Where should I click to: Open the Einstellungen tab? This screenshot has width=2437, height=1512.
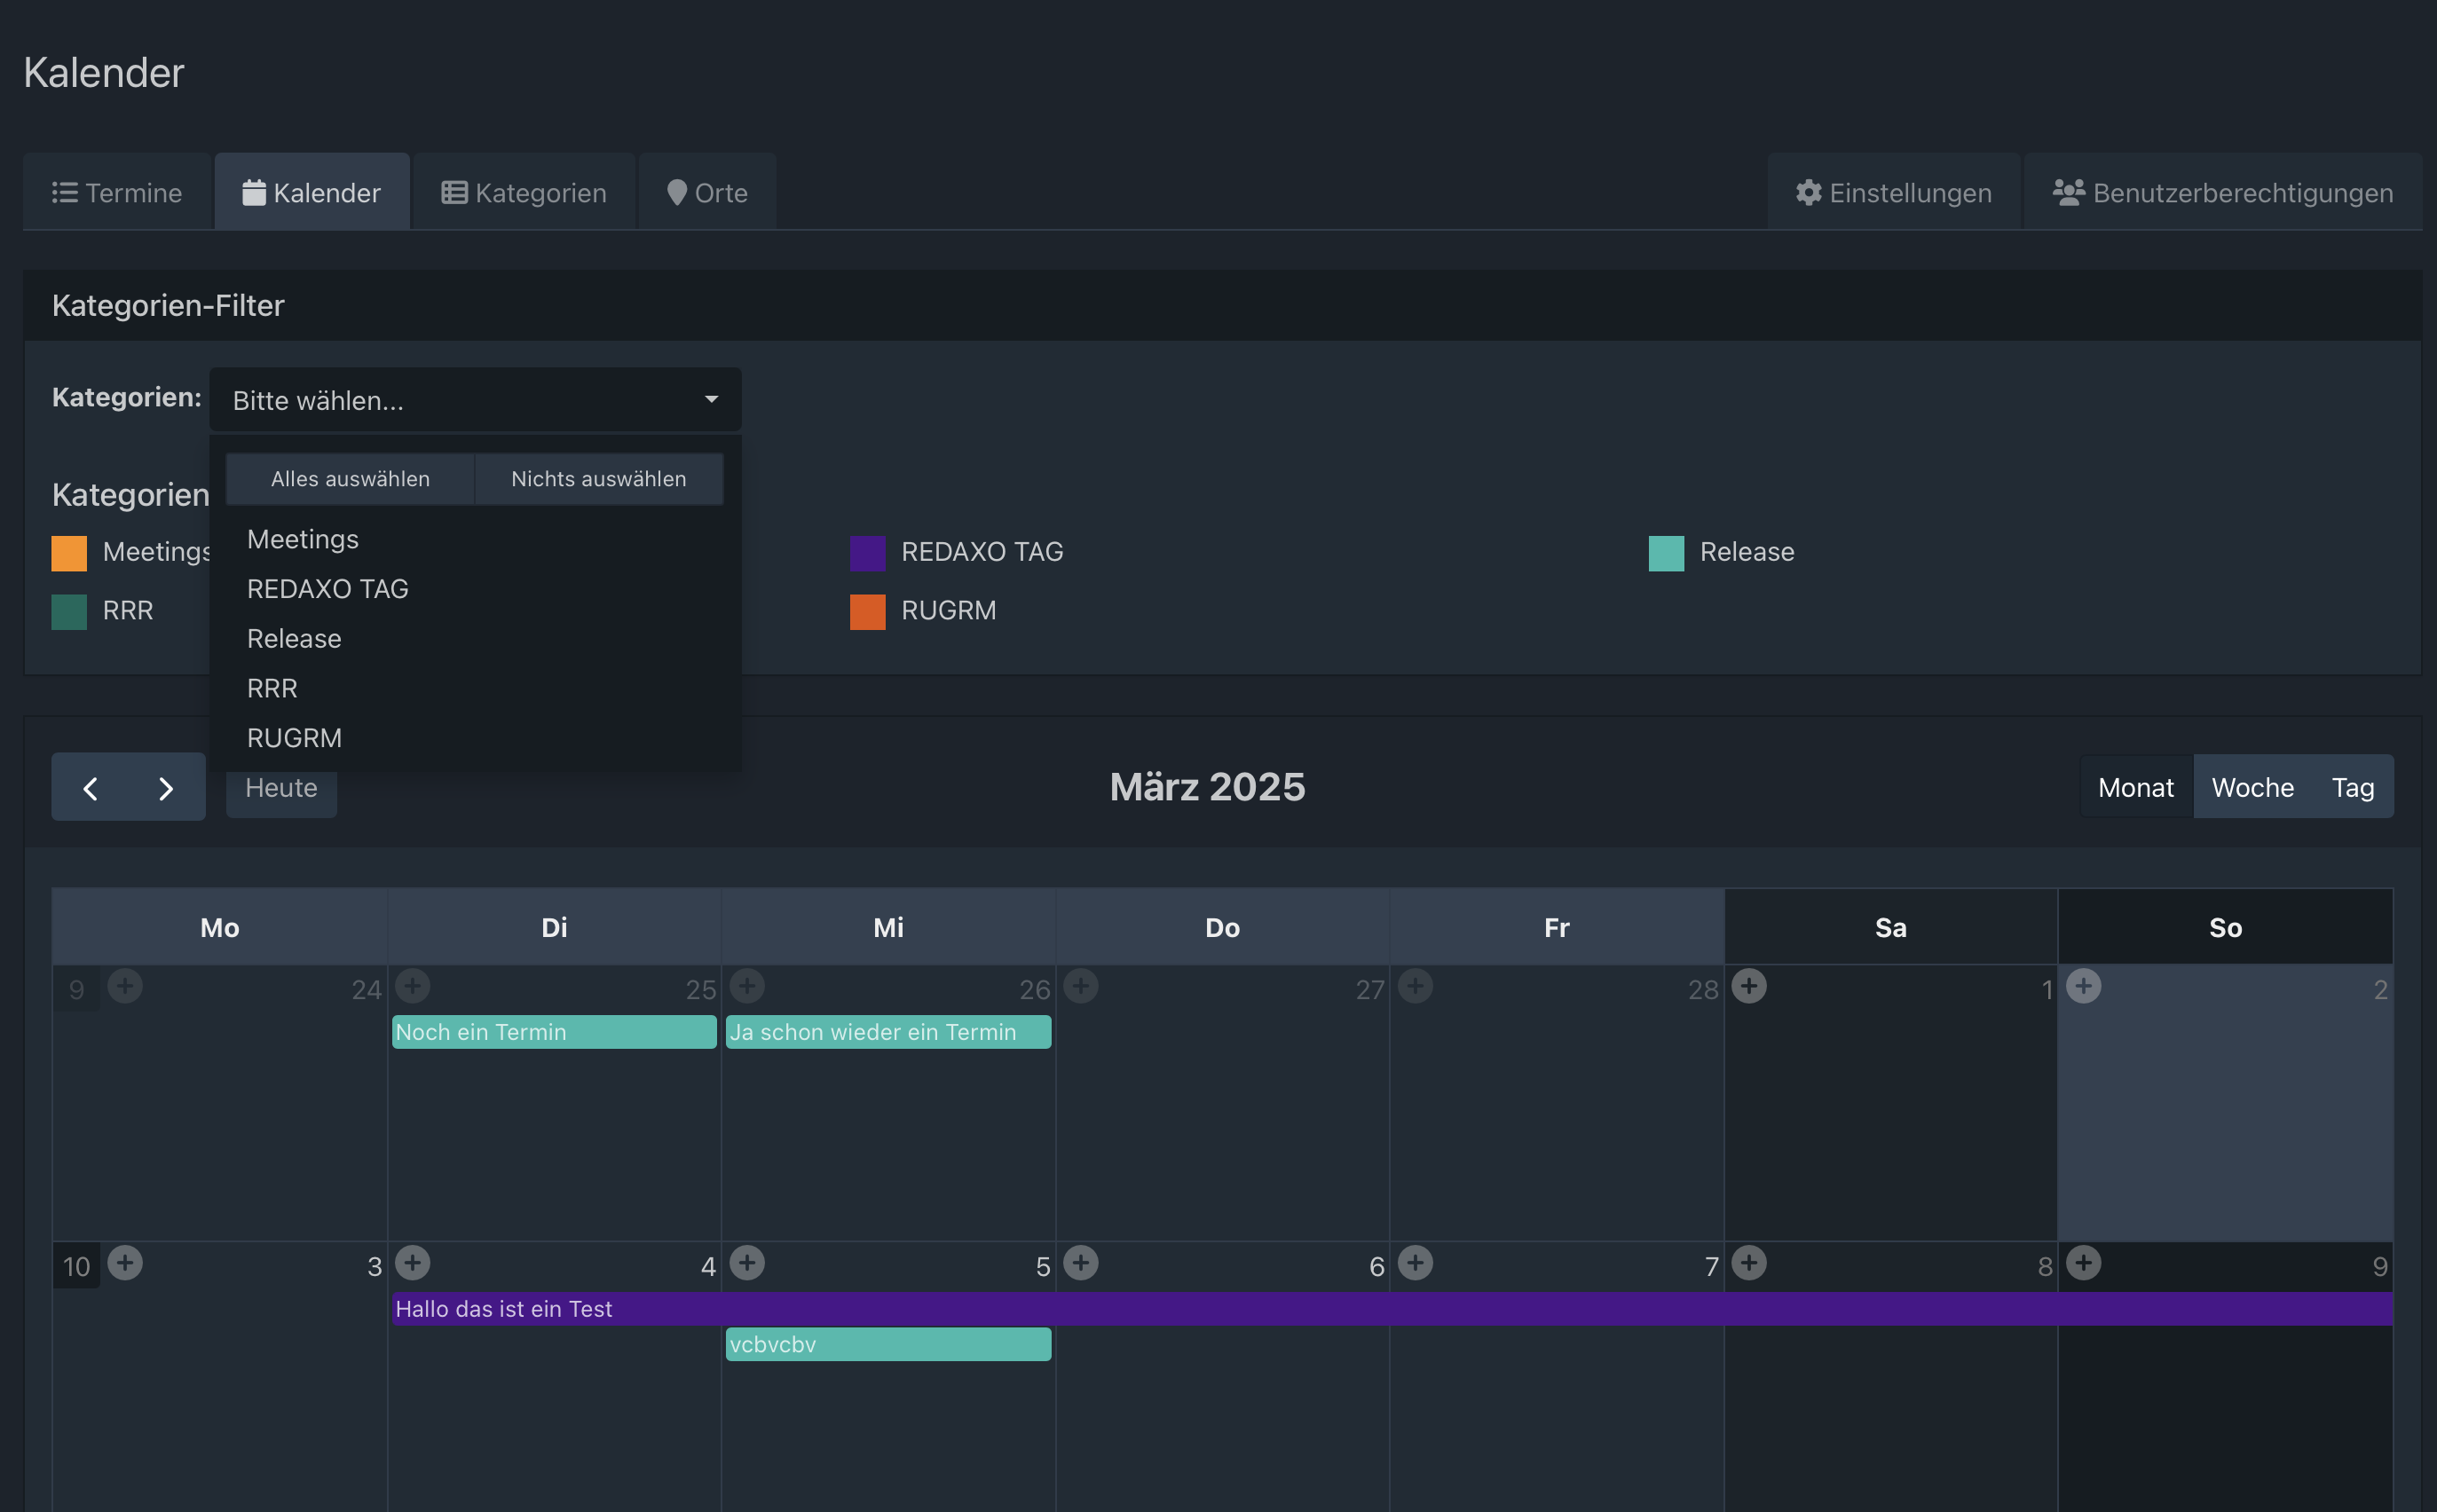pyautogui.click(x=1893, y=192)
